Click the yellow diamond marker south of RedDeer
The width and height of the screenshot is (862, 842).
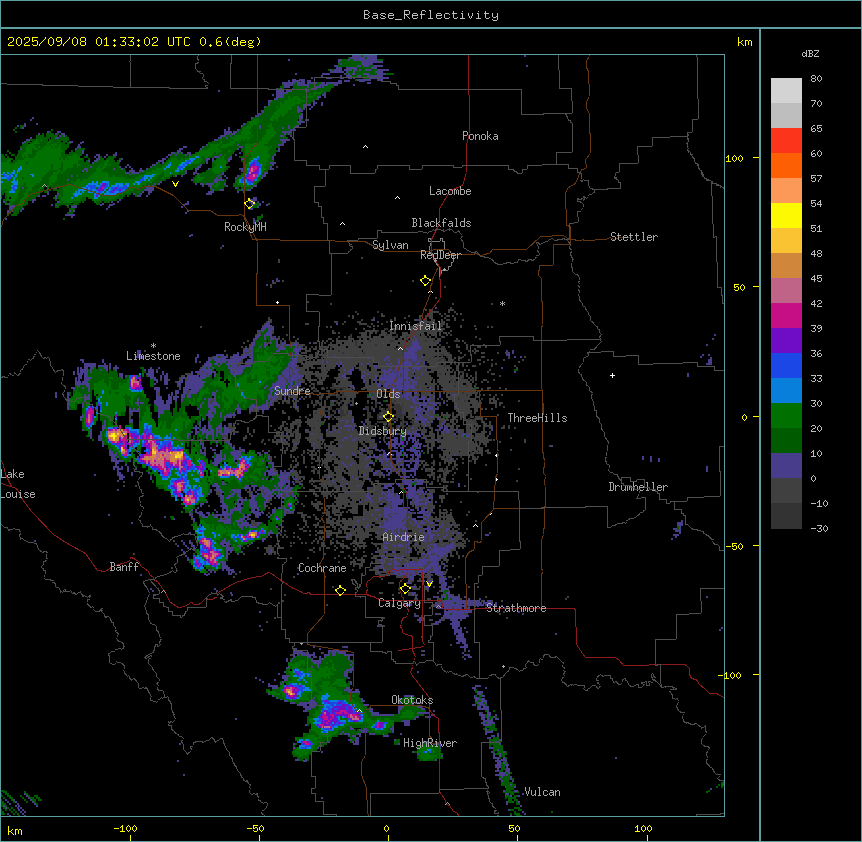pos(425,281)
